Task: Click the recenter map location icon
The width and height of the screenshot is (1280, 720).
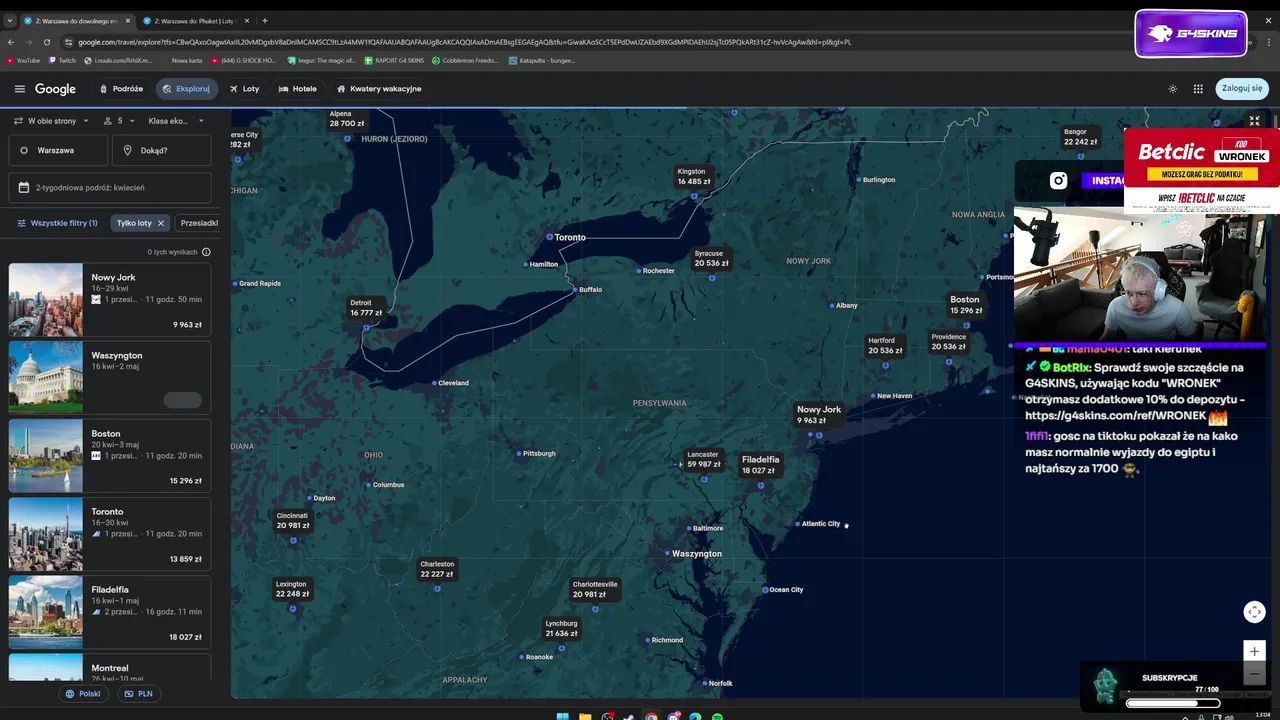Action: point(1254,611)
